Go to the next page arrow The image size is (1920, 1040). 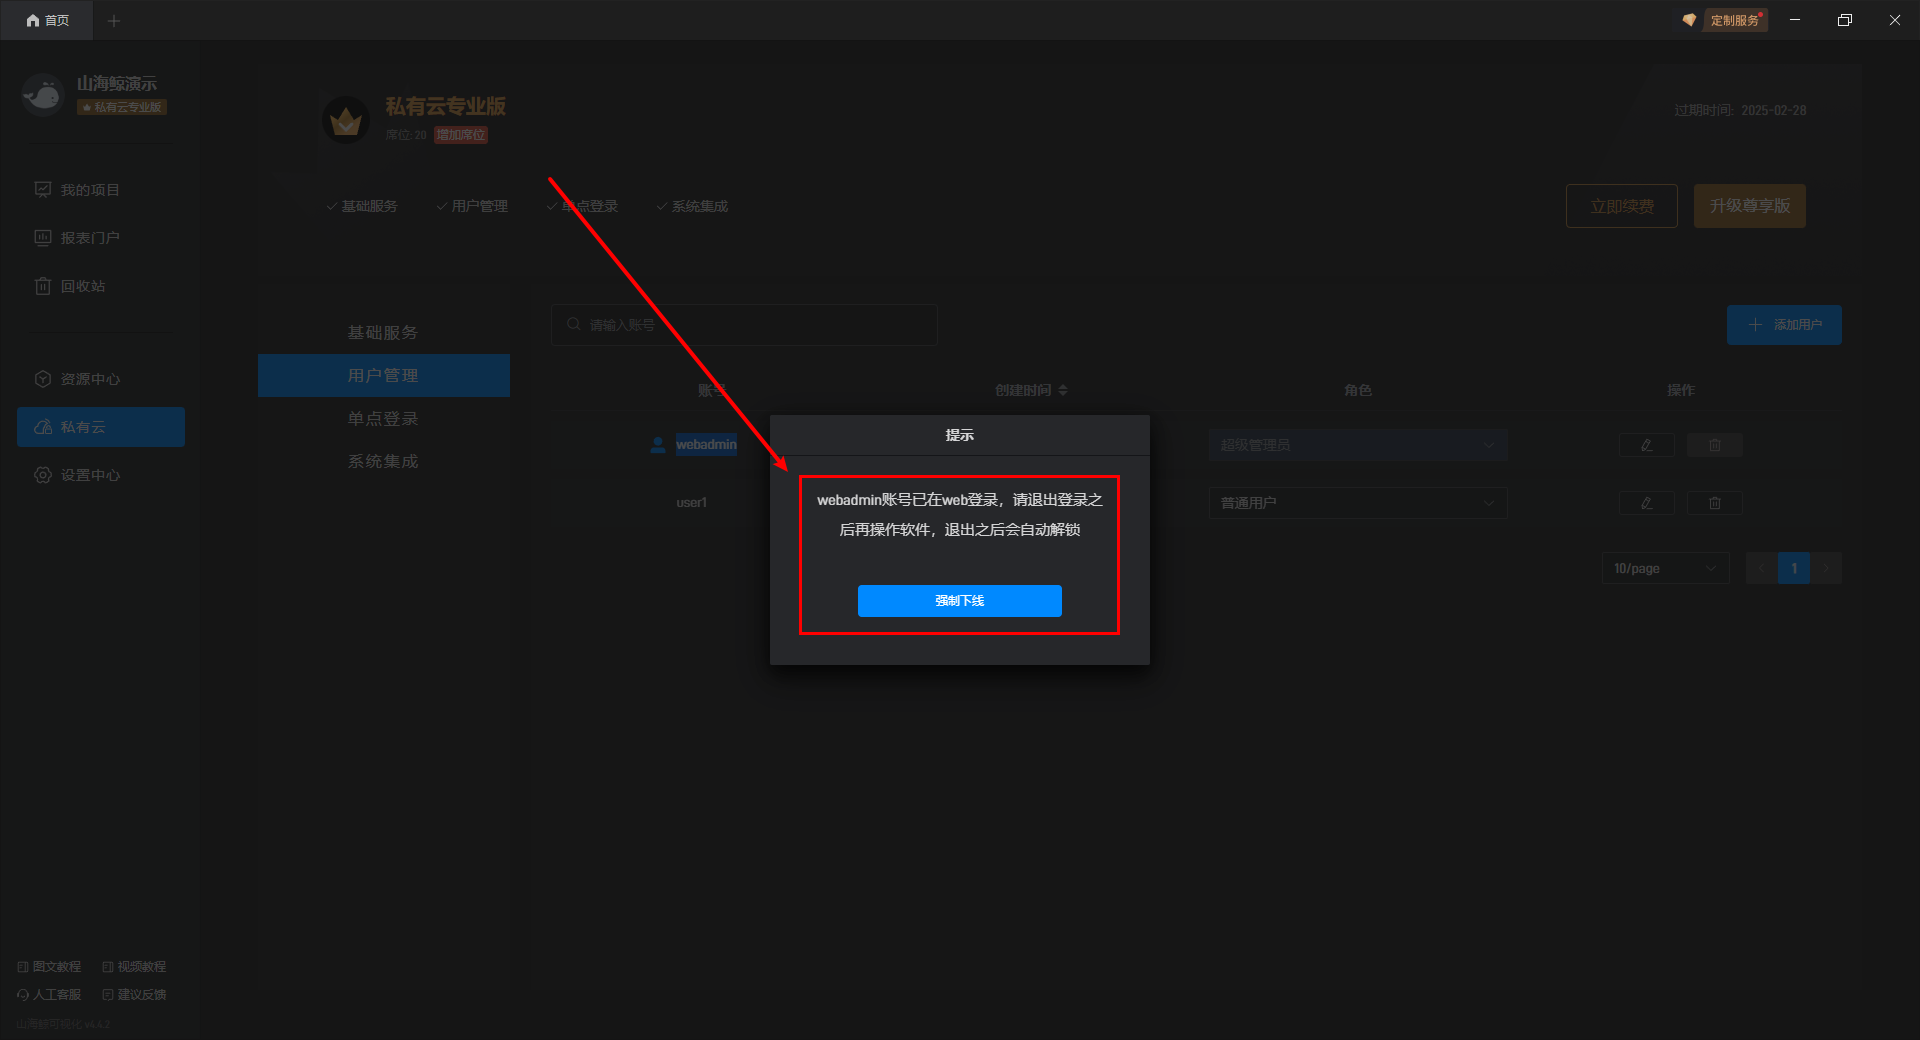point(1826,568)
